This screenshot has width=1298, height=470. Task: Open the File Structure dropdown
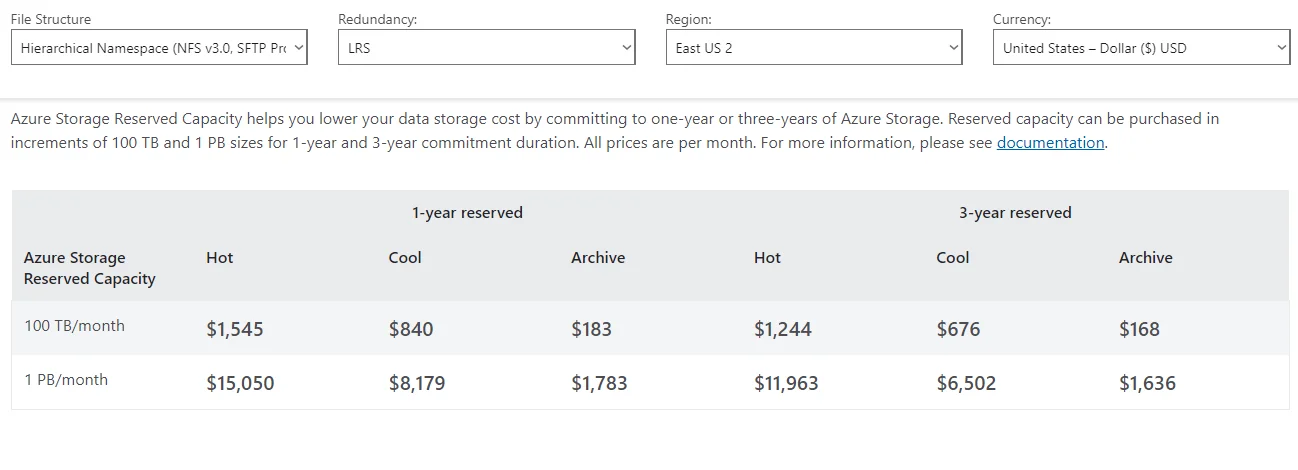point(159,48)
